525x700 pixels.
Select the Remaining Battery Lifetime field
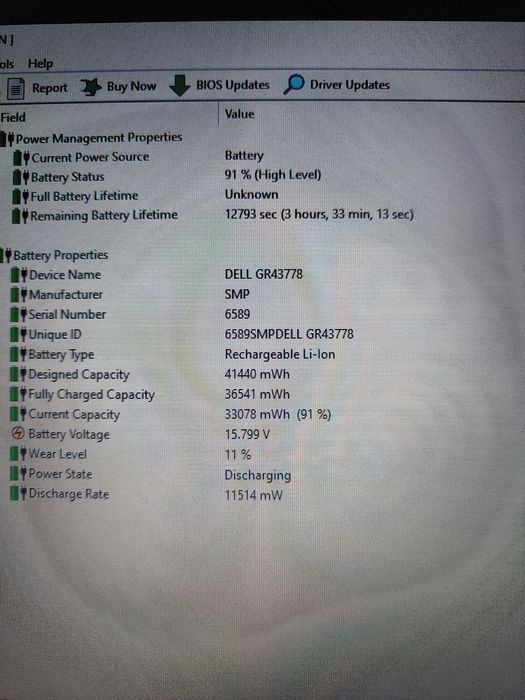104,216
